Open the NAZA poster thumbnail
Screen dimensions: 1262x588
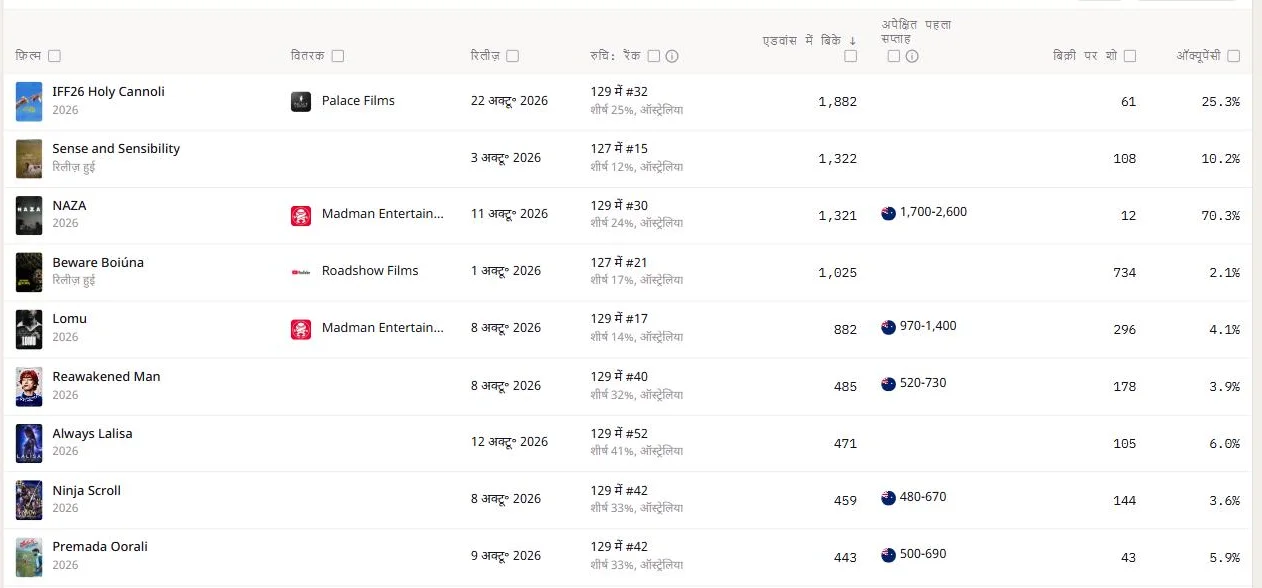(29, 216)
